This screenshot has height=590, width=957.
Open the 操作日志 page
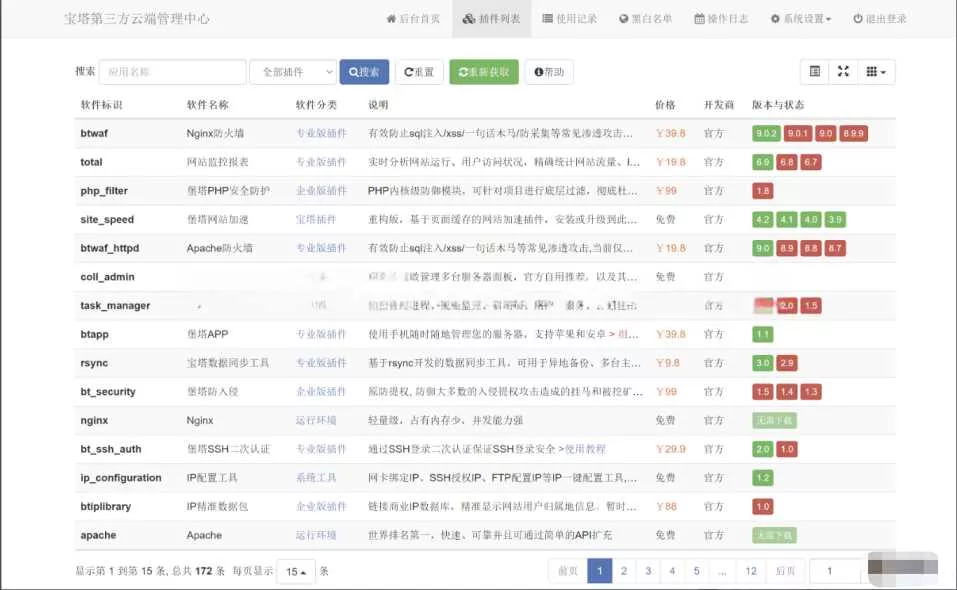(721, 19)
